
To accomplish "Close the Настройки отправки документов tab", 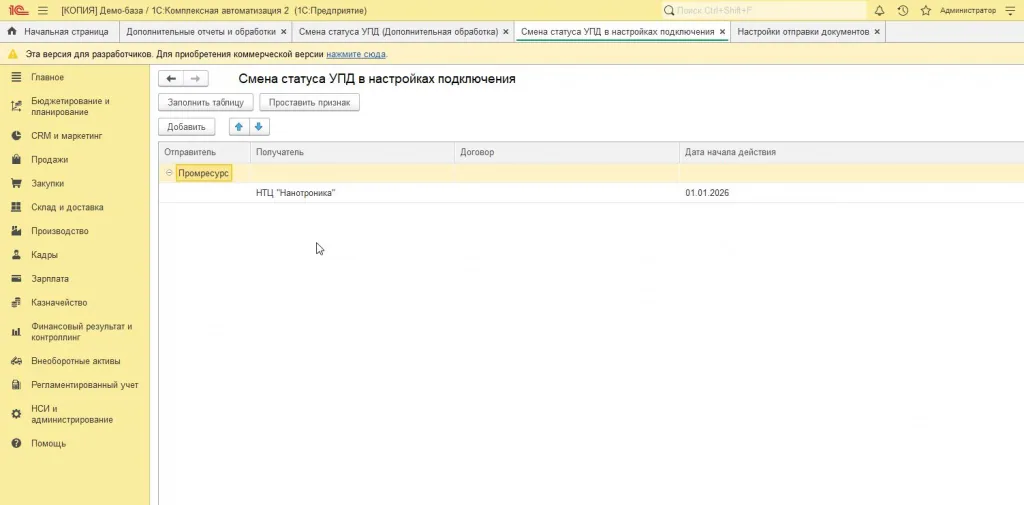I will point(876,31).
